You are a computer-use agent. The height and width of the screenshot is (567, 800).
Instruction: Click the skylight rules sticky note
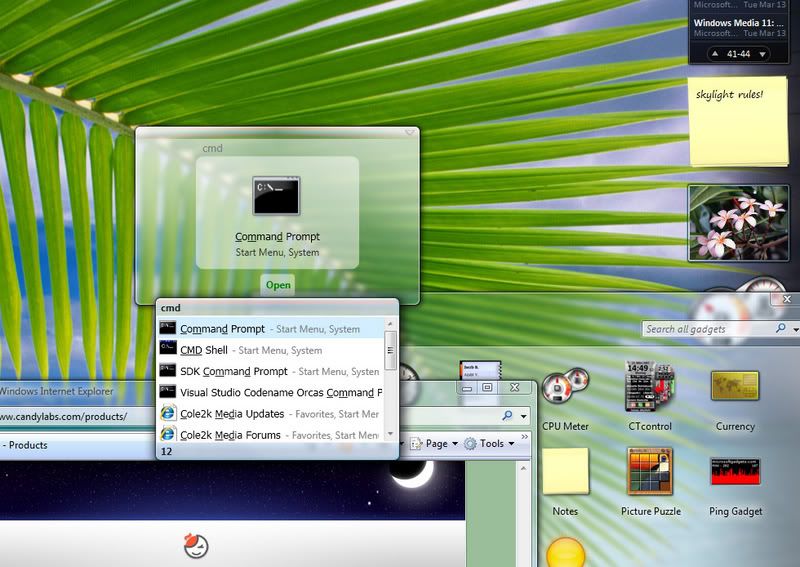coord(738,121)
